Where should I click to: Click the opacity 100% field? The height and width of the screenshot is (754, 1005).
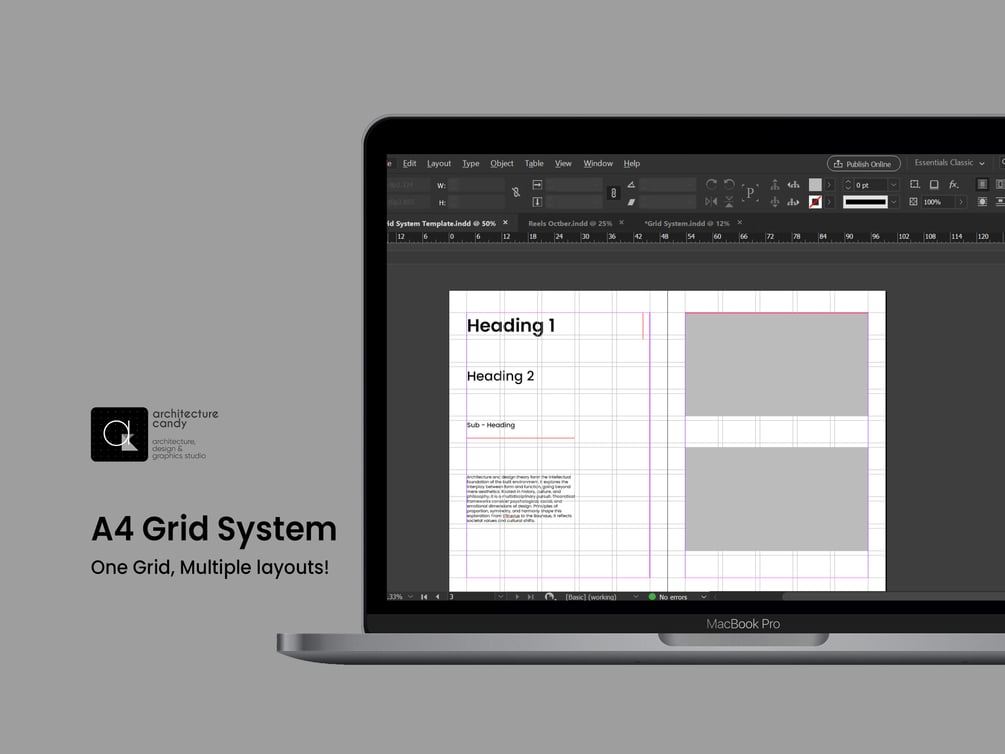(938, 202)
